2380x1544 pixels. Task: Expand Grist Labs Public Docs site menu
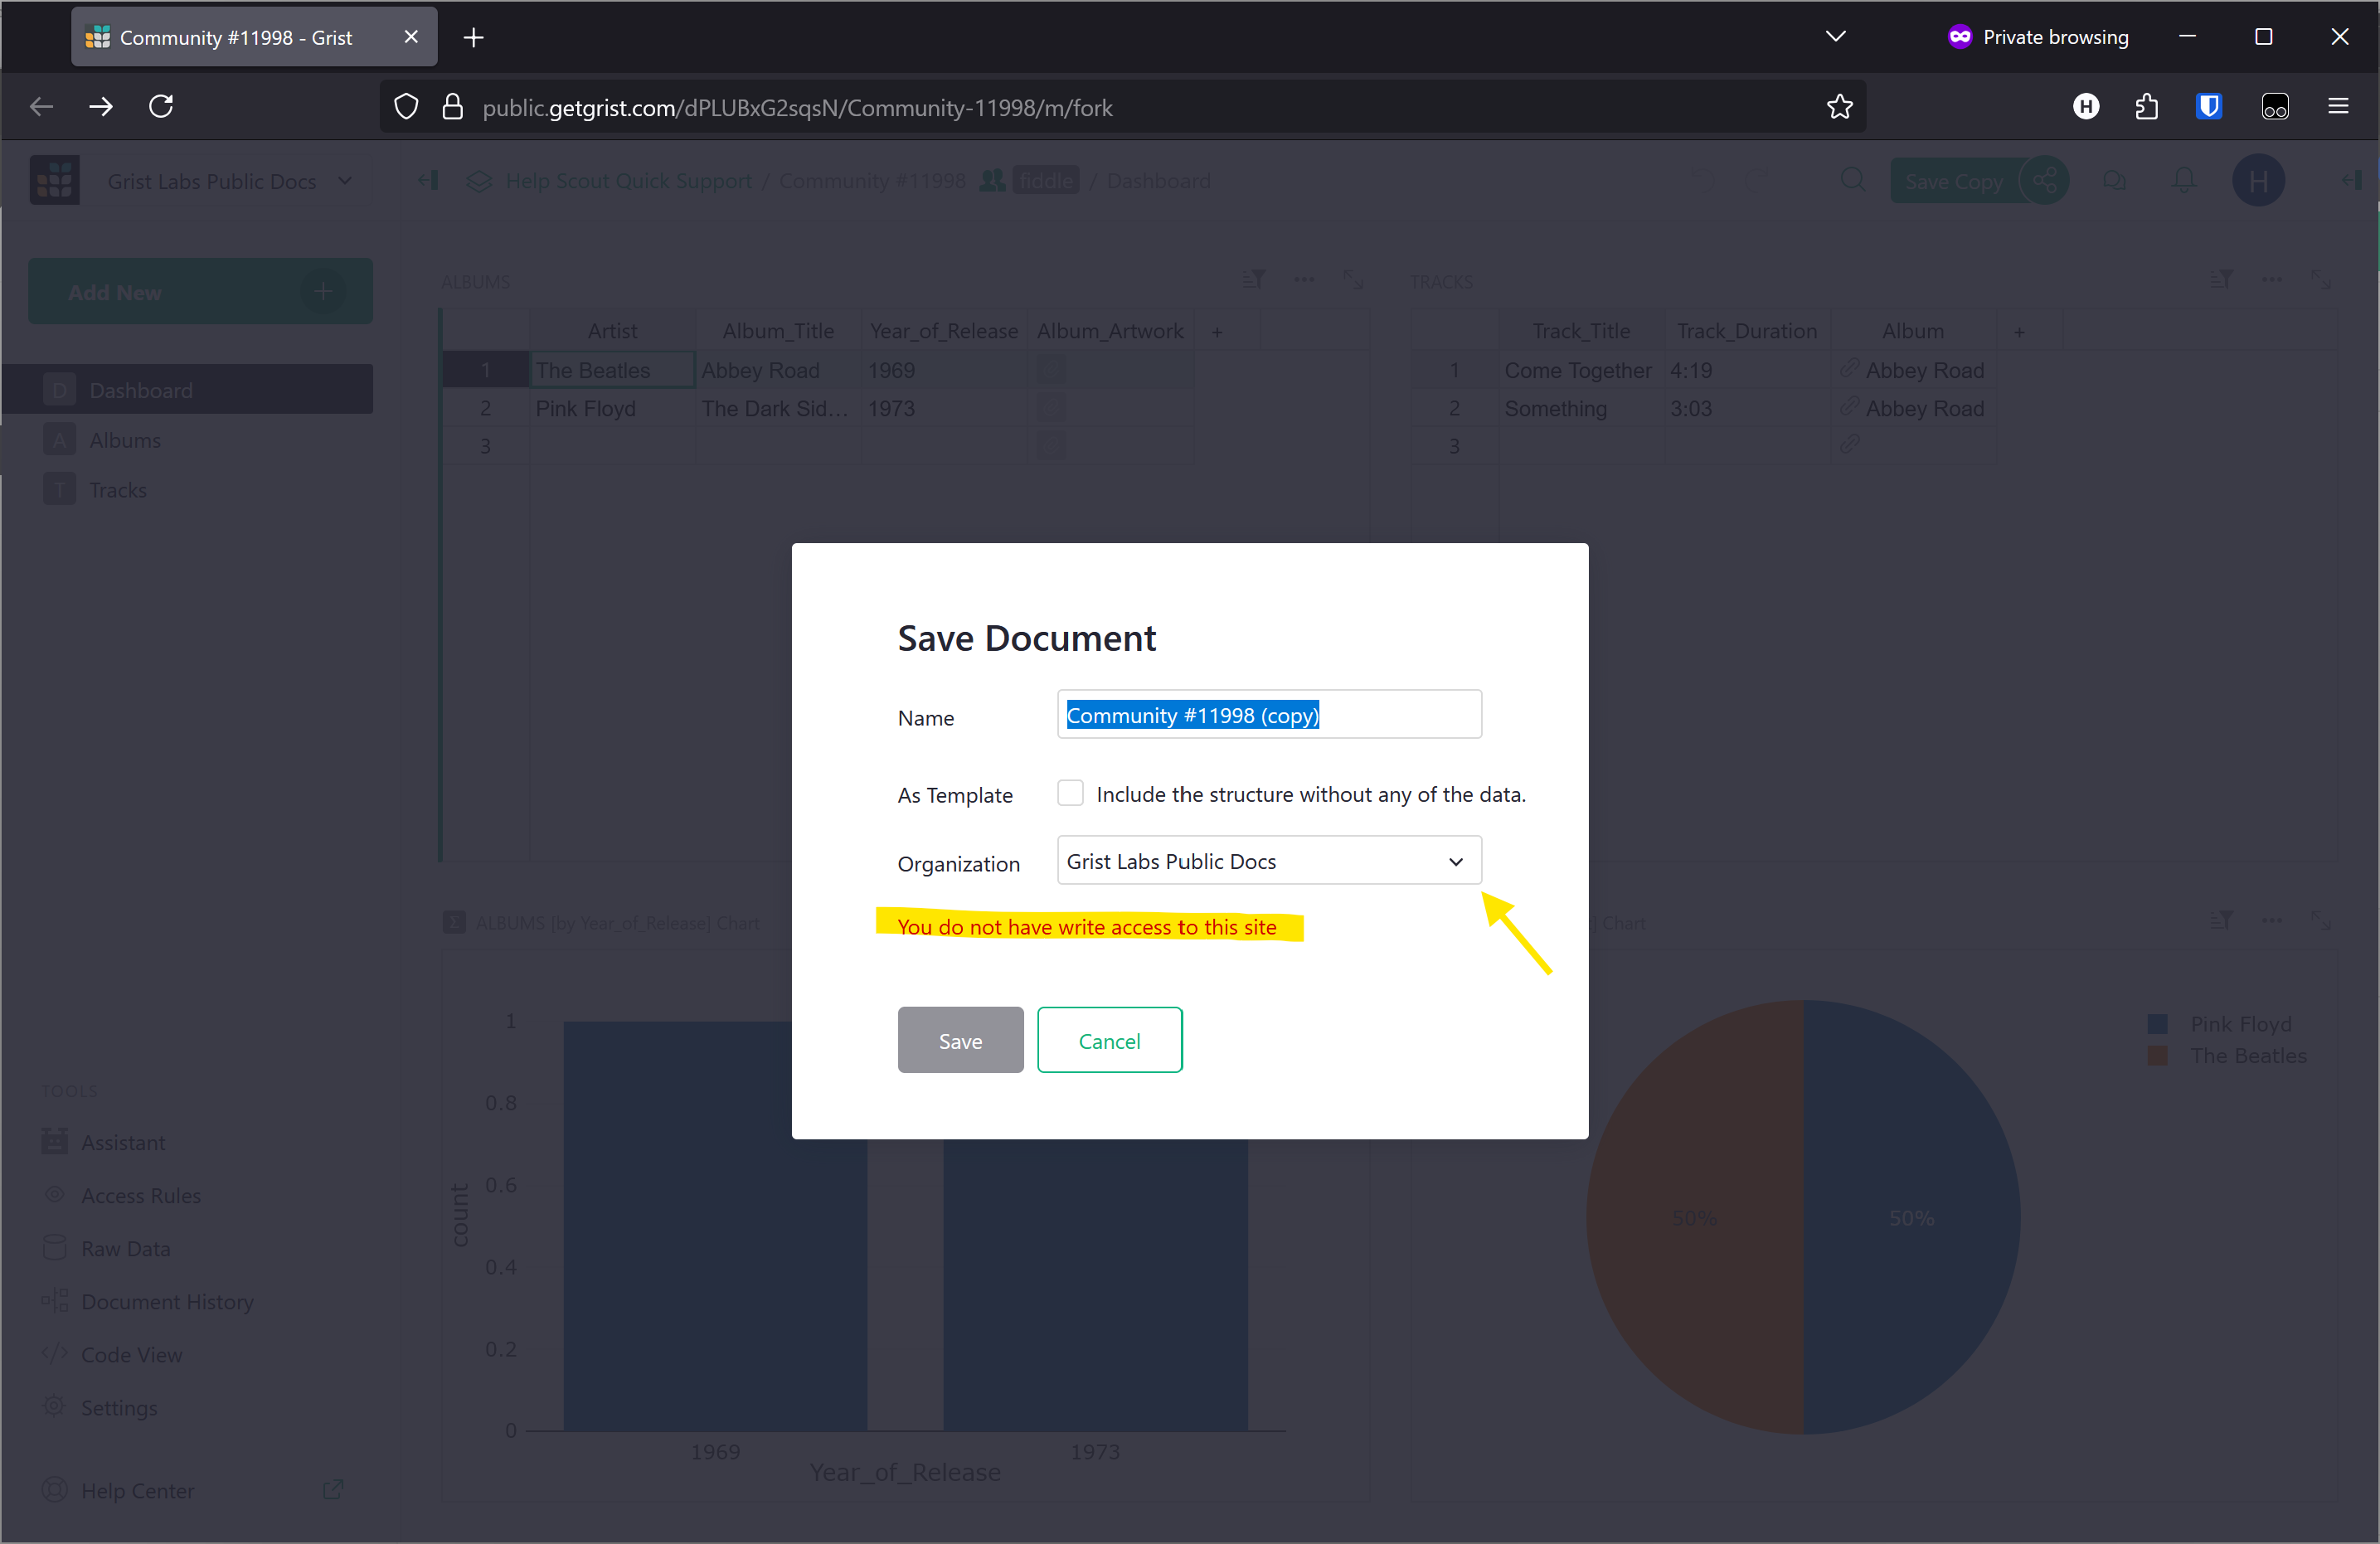point(345,181)
